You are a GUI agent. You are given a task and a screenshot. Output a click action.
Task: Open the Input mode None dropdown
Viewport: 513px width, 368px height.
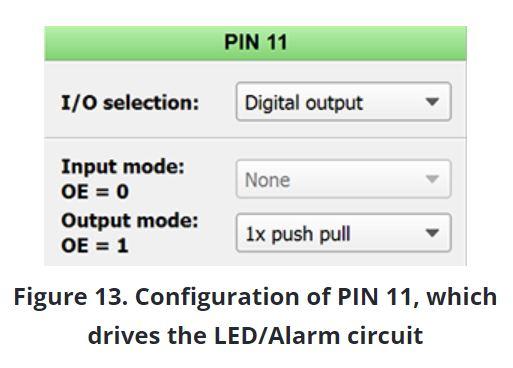(x=344, y=179)
